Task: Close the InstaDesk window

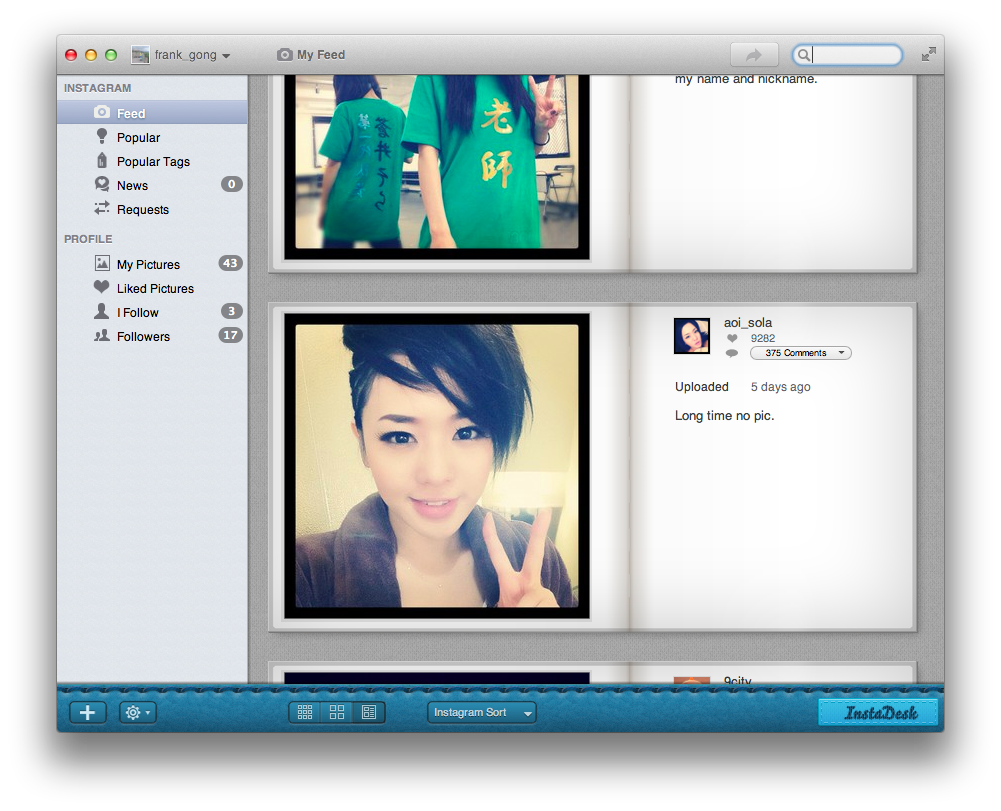Action: point(72,55)
